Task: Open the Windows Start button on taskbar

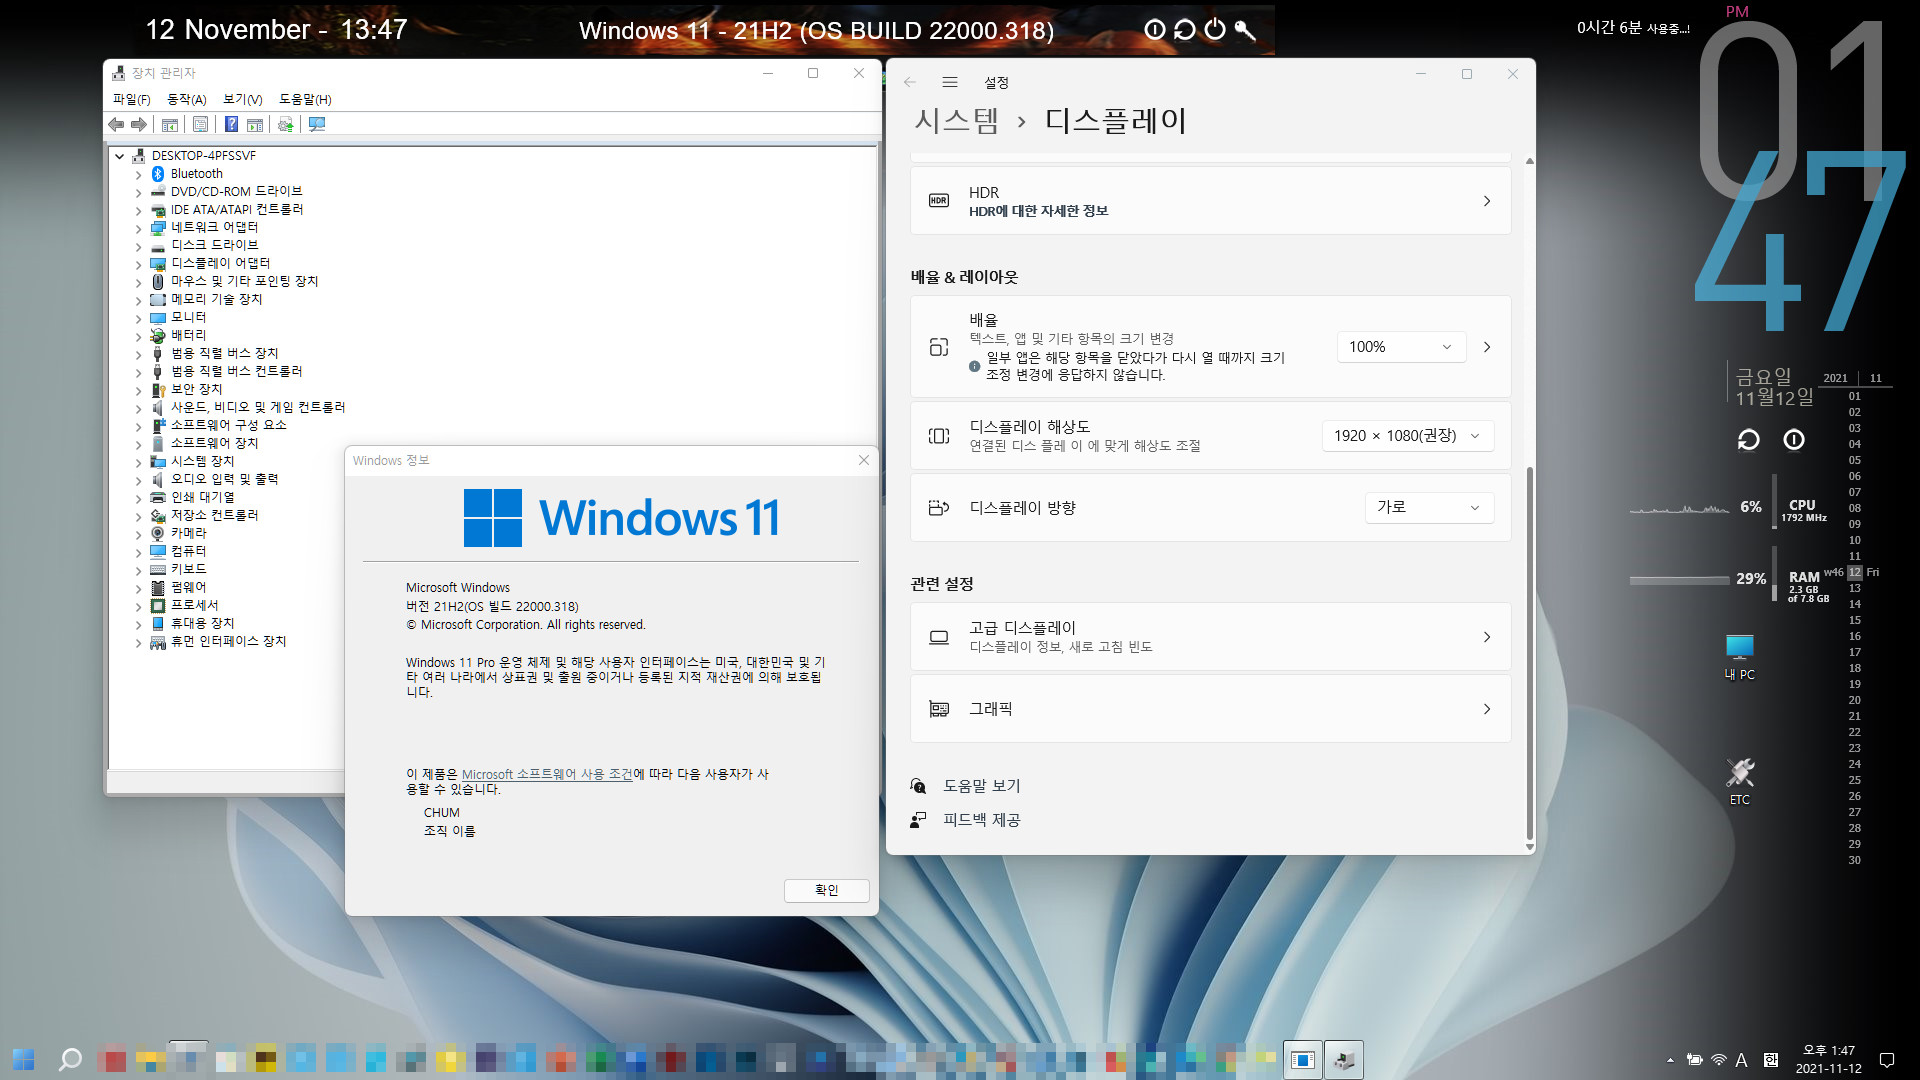Action: [x=24, y=1060]
